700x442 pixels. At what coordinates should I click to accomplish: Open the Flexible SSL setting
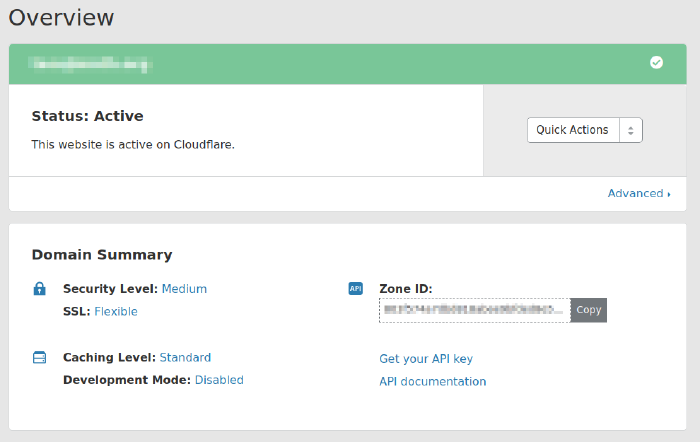(x=116, y=312)
